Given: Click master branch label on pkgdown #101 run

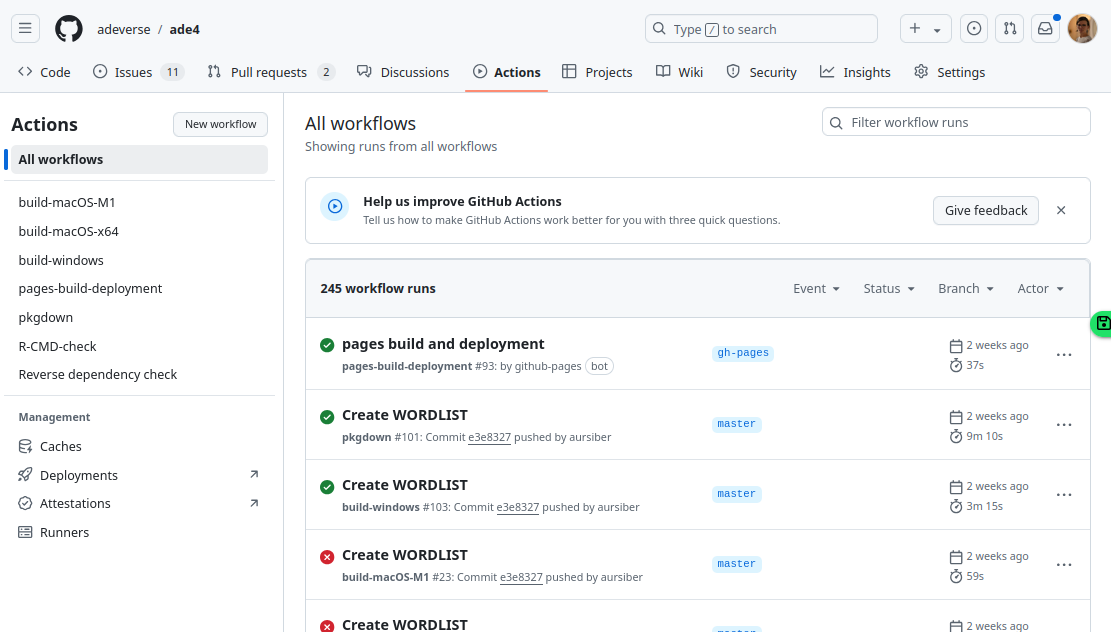Looking at the screenshot, I should 736,424.
